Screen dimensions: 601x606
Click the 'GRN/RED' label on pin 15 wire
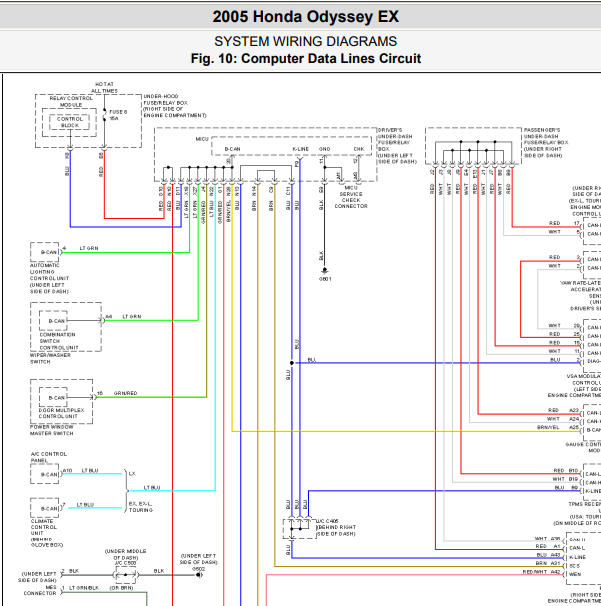125,393
